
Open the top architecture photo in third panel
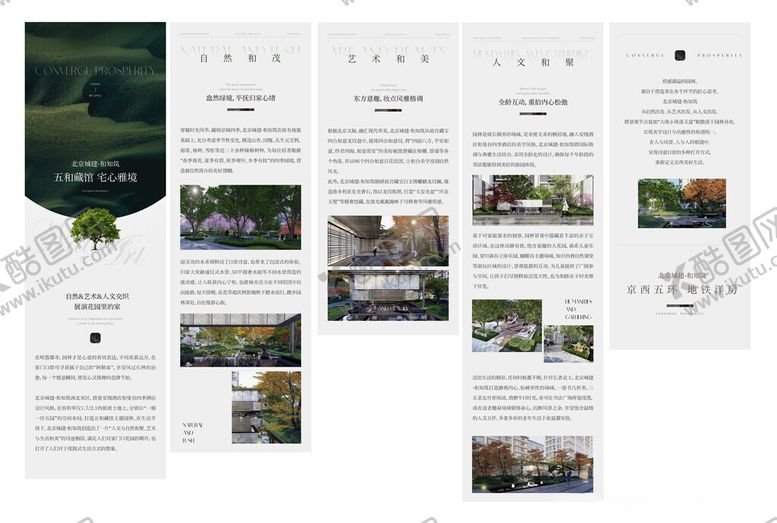point(388,241)
